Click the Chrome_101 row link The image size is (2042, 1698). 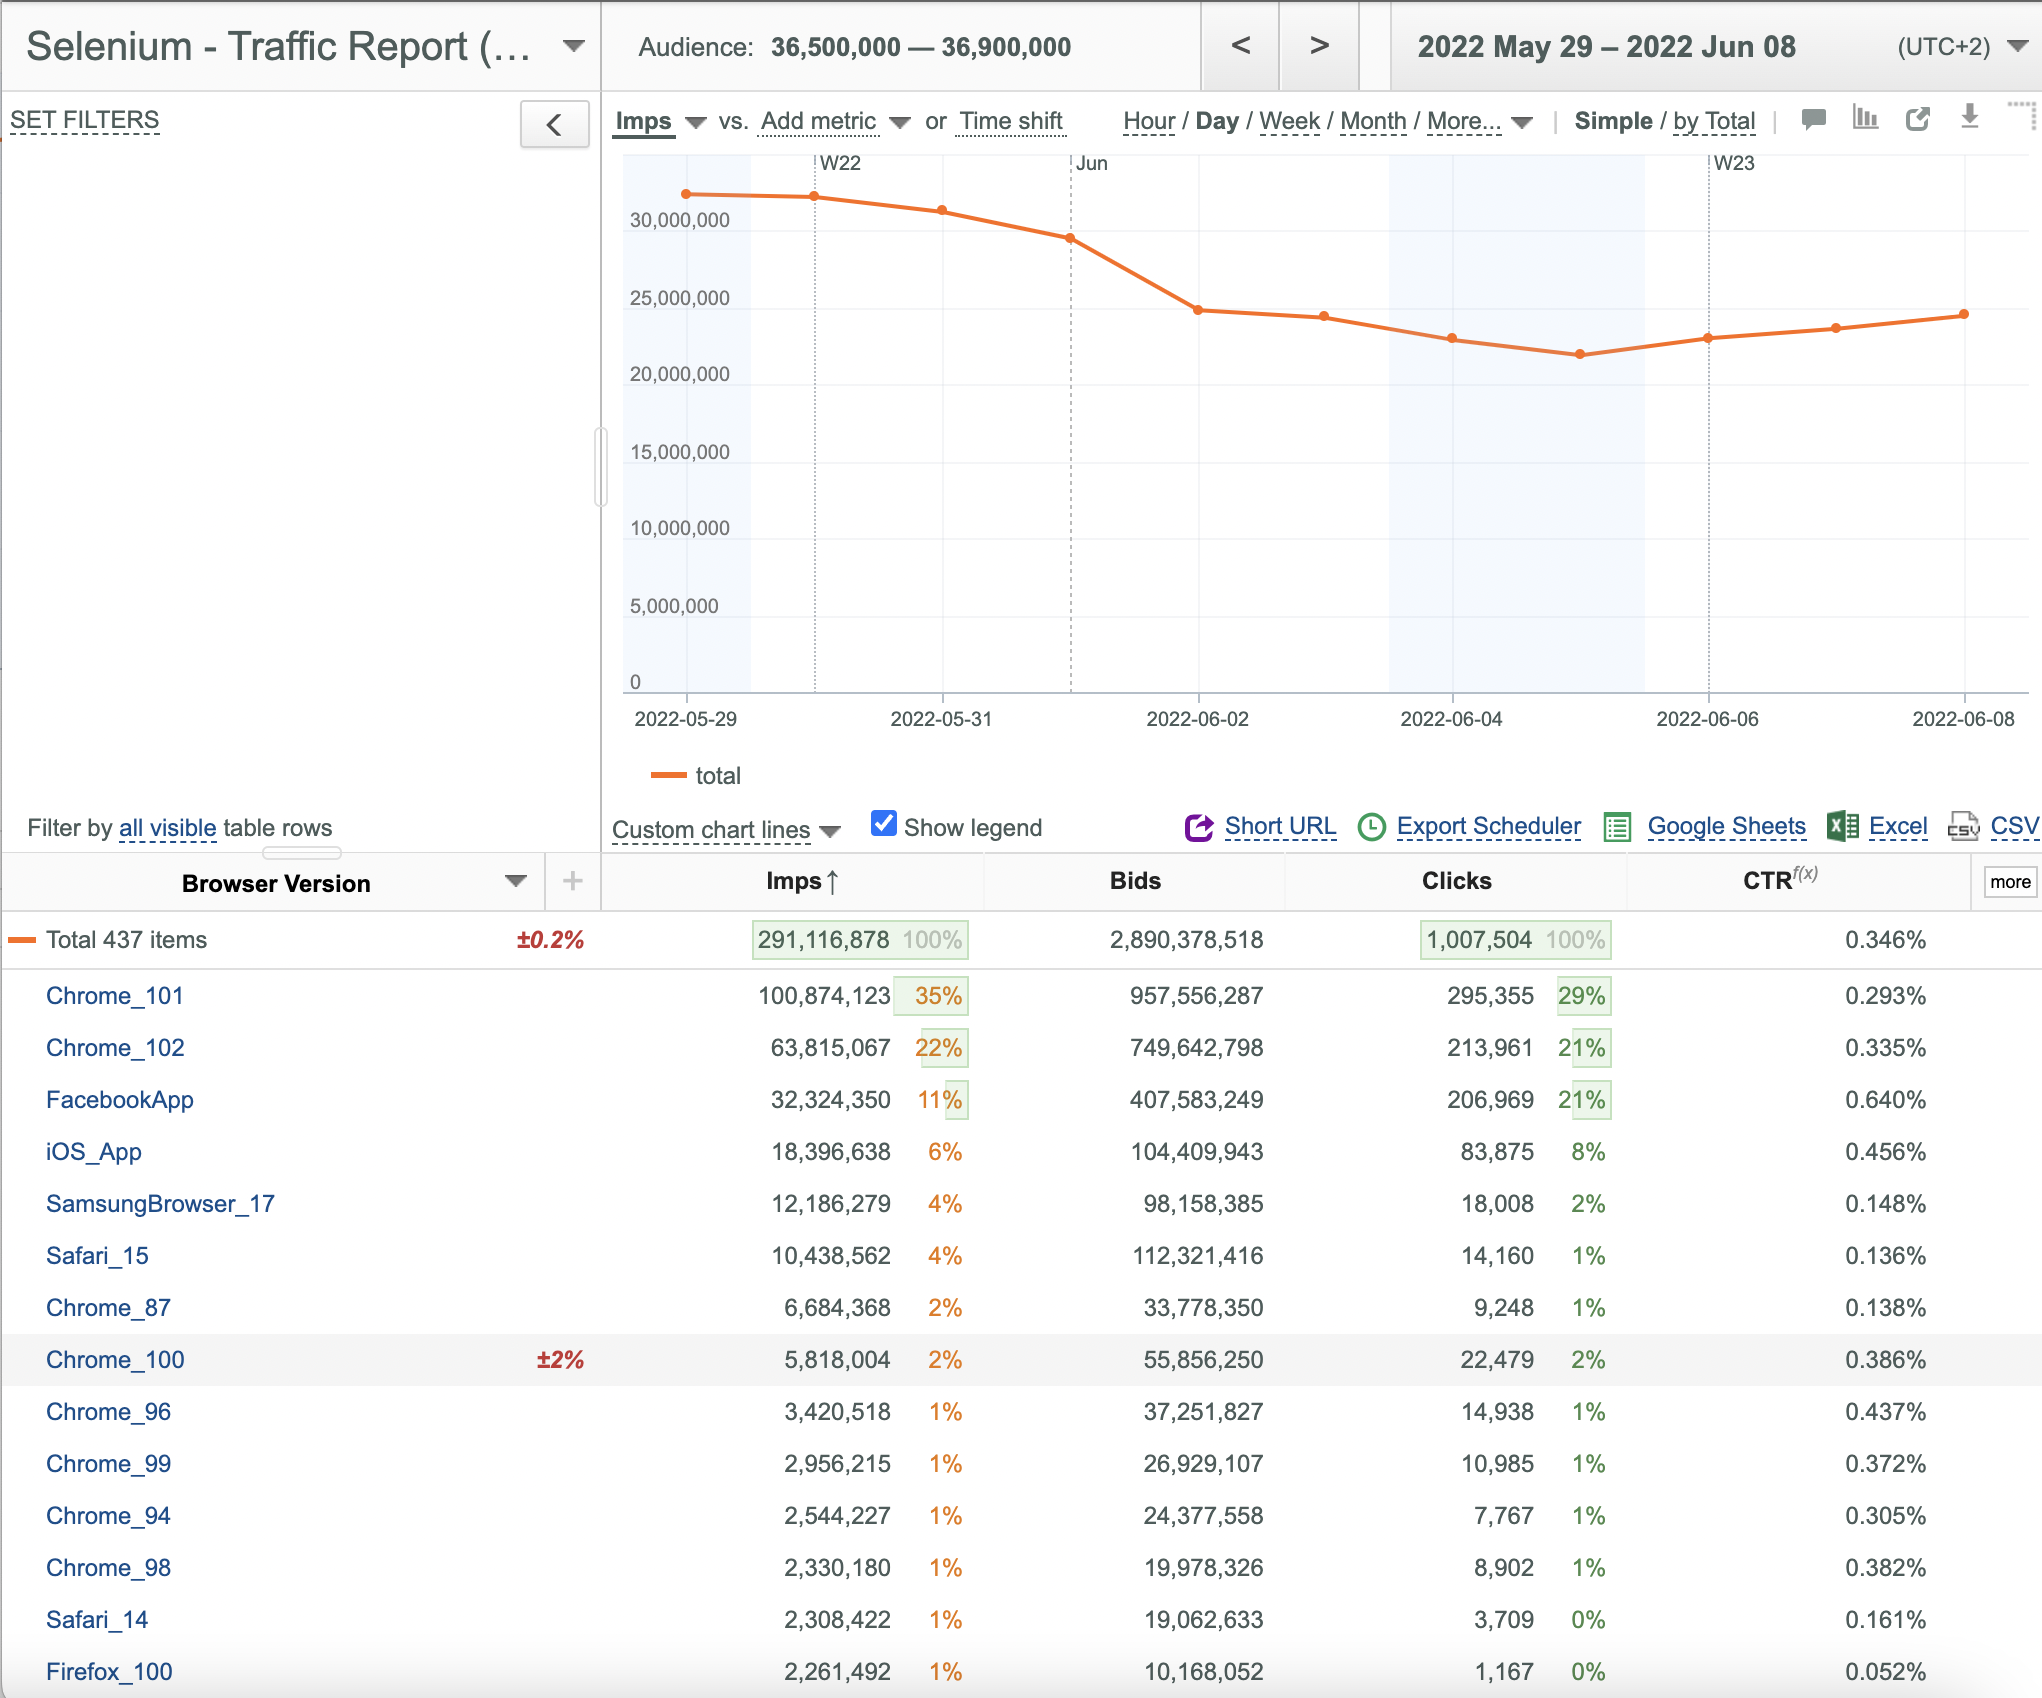pyautogui.click(x=114, y=996)
